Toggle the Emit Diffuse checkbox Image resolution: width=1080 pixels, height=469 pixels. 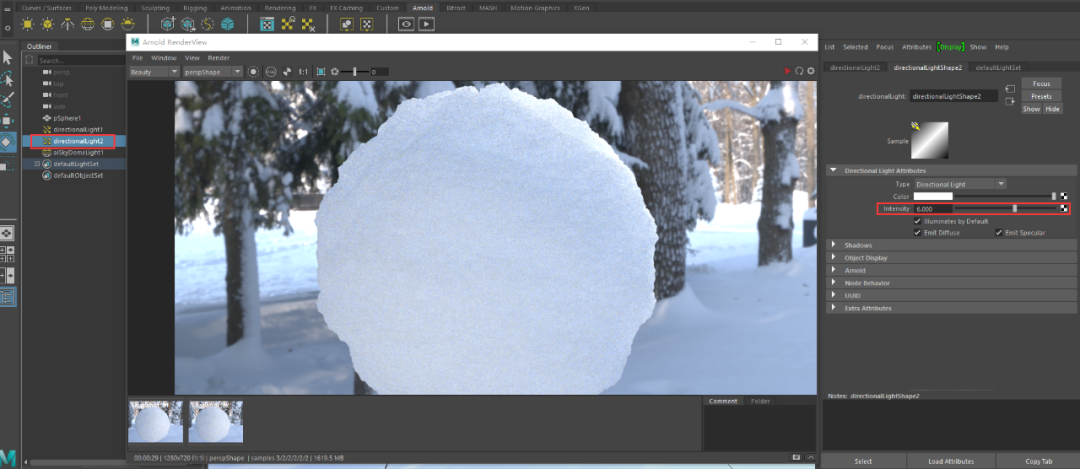click(918, 232)
